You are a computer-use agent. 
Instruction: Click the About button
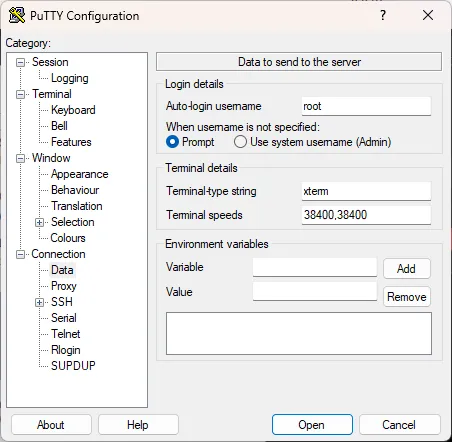51,425
